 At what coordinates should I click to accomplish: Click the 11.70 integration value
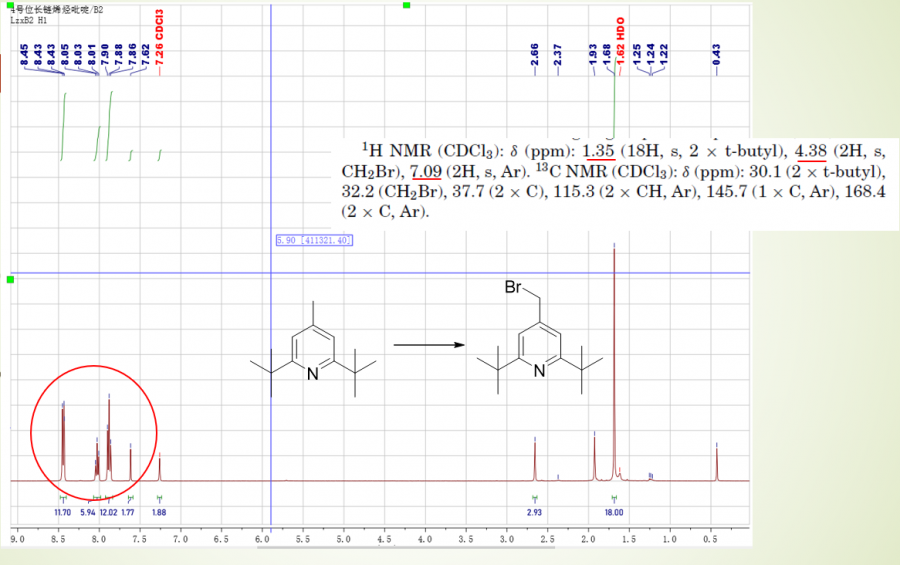coord(61,512)
